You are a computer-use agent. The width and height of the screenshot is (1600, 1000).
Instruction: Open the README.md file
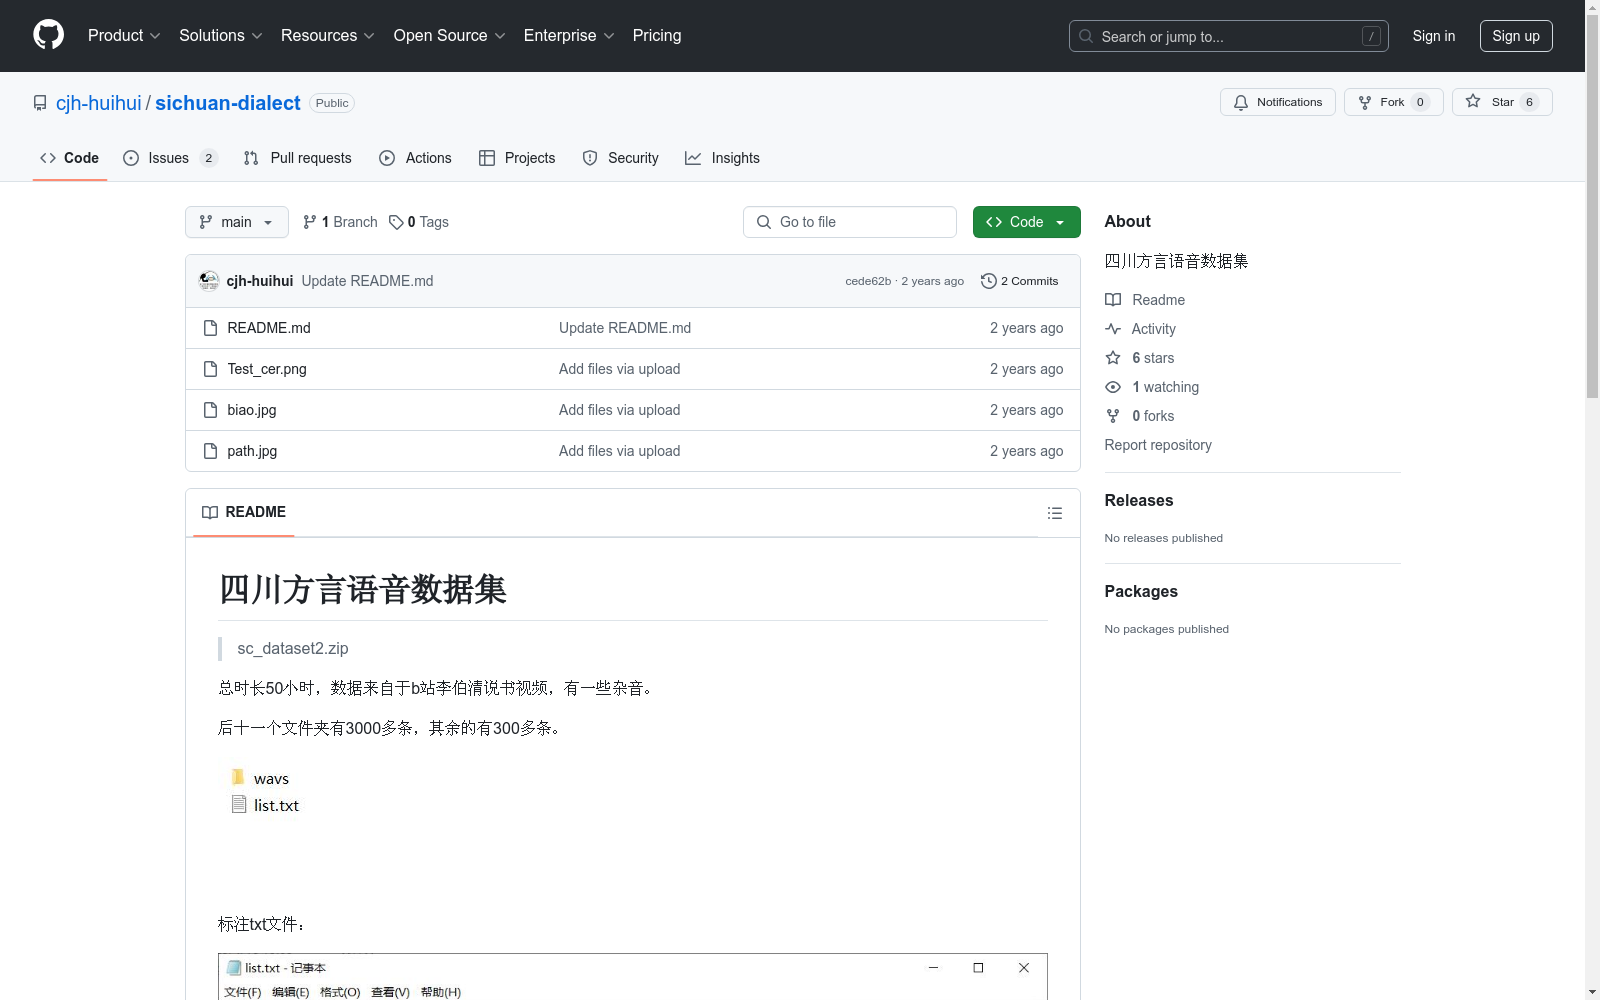tap(269, 328)
